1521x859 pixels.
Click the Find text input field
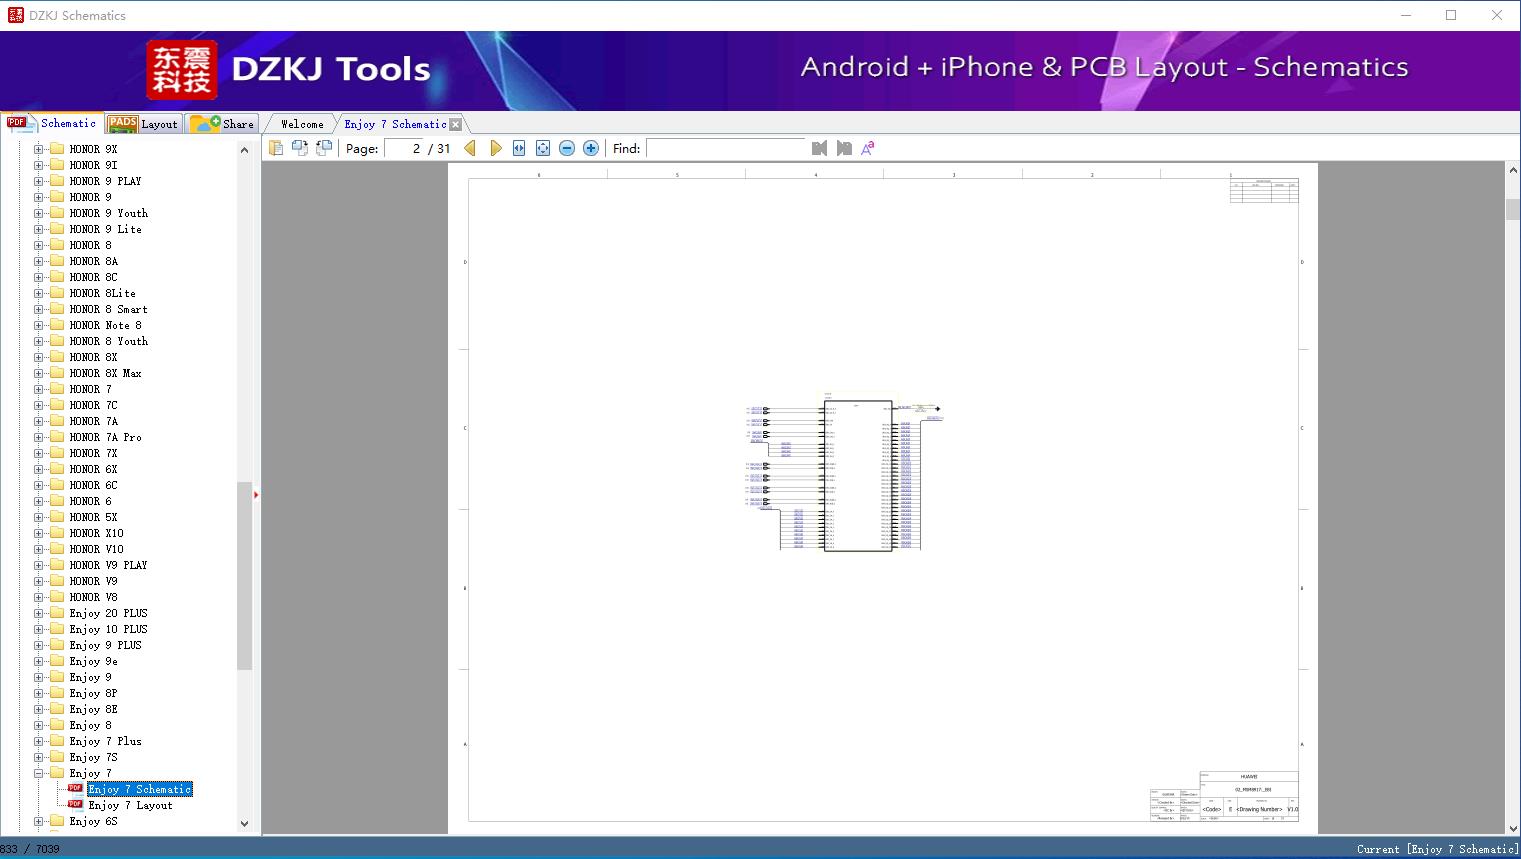(x=726, y=148)
